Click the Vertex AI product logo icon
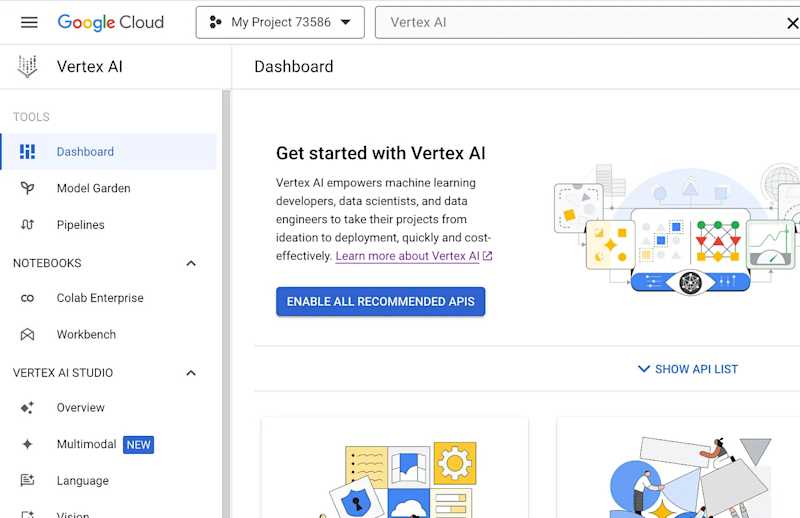The image size is (800, 518). 28,66
